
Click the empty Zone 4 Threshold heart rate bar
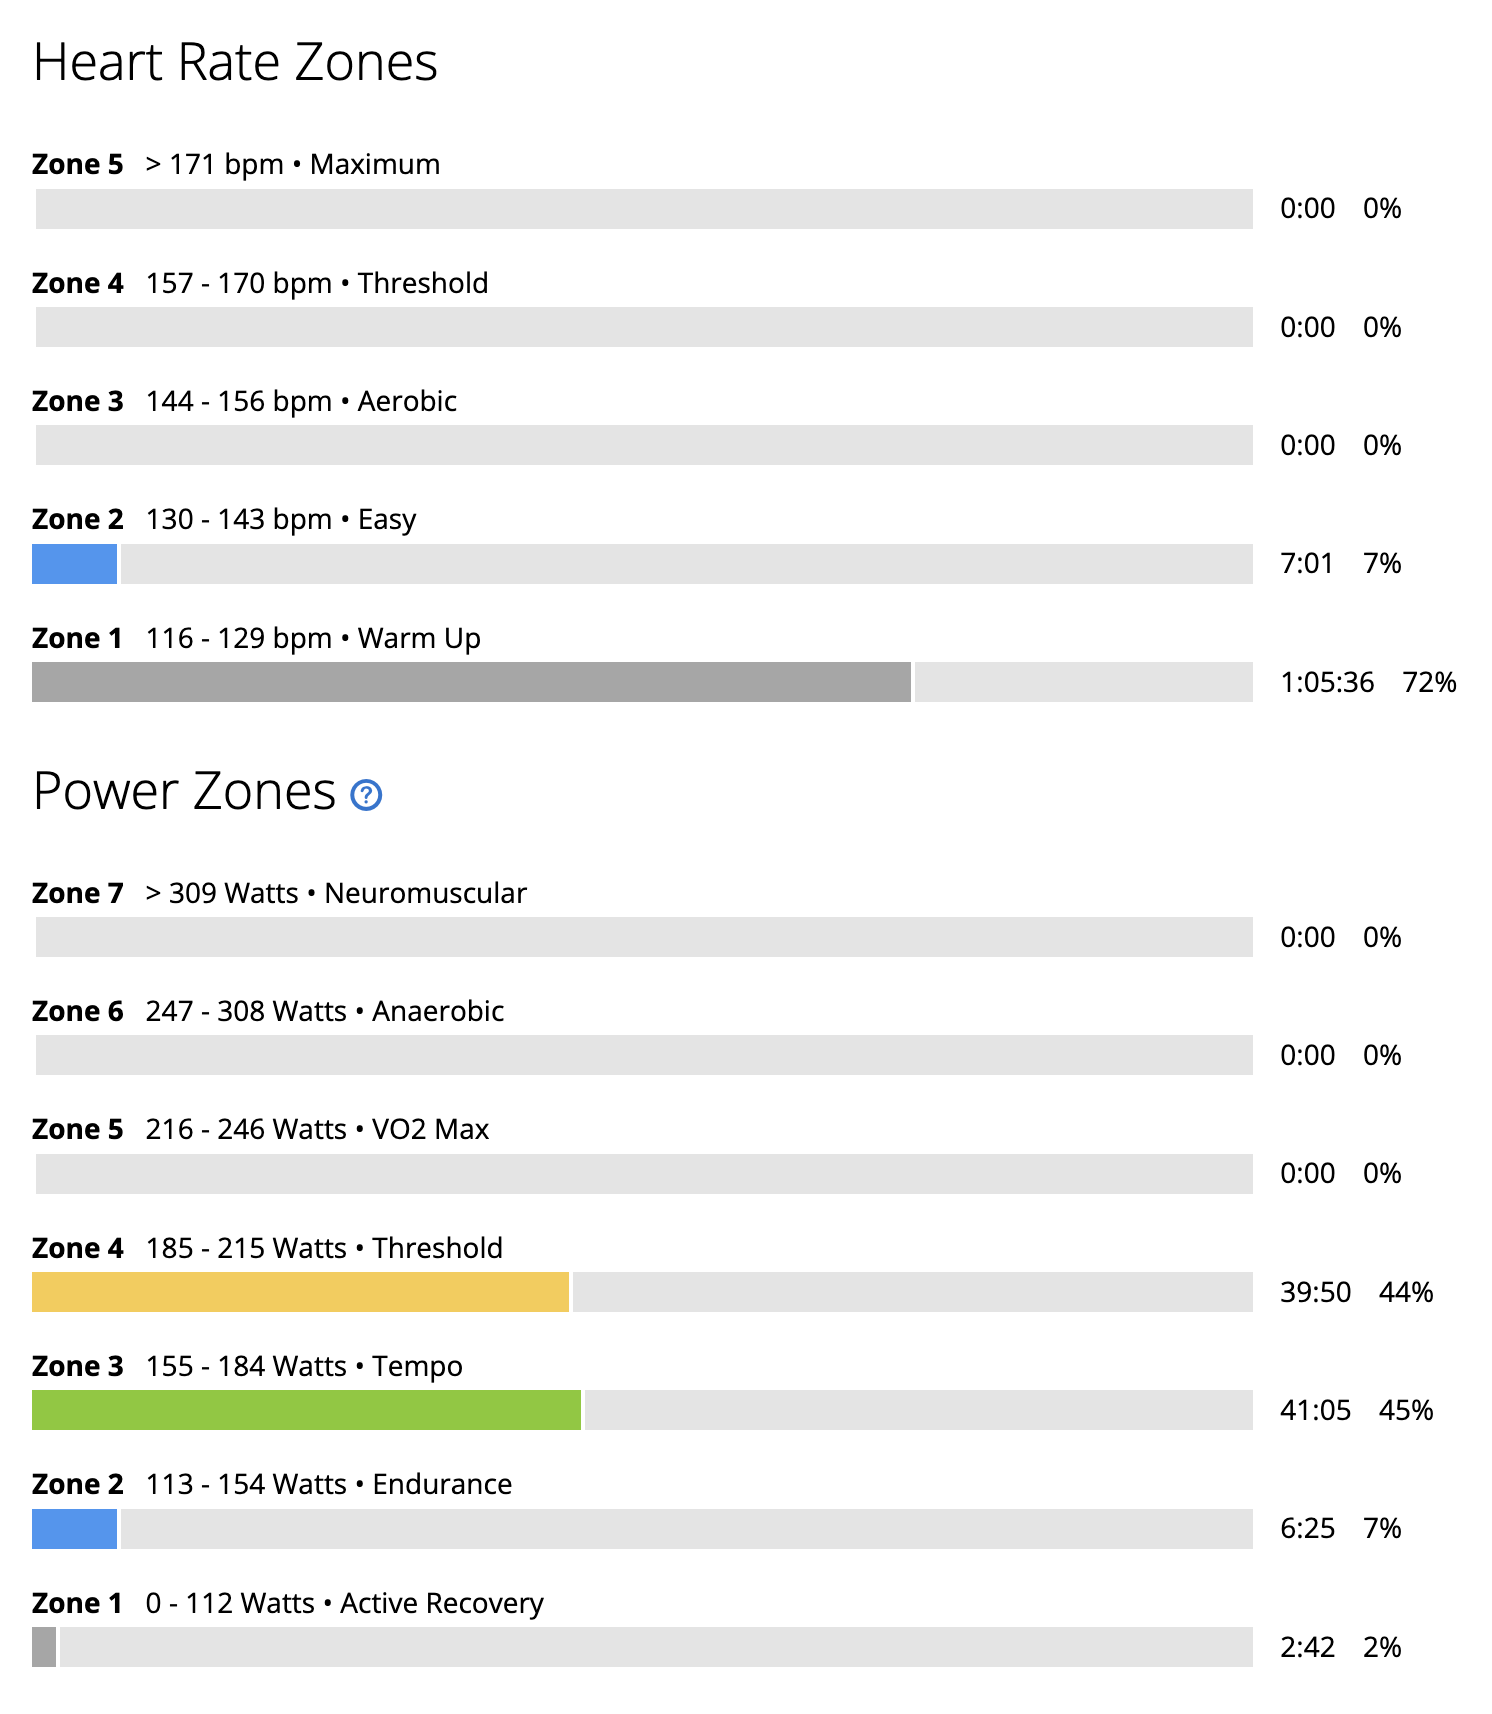pyautogui.click(x=644, y=327)
